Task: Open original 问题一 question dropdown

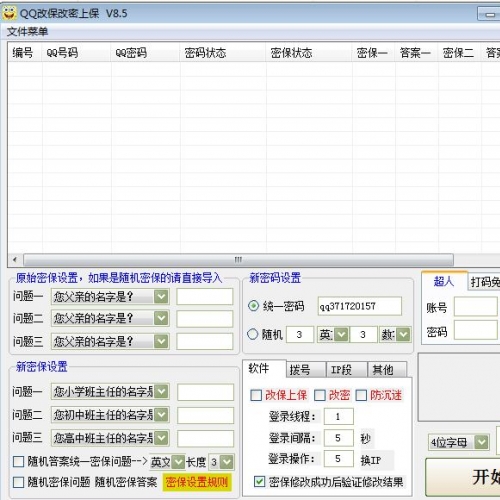Action: tap(161, 296)
